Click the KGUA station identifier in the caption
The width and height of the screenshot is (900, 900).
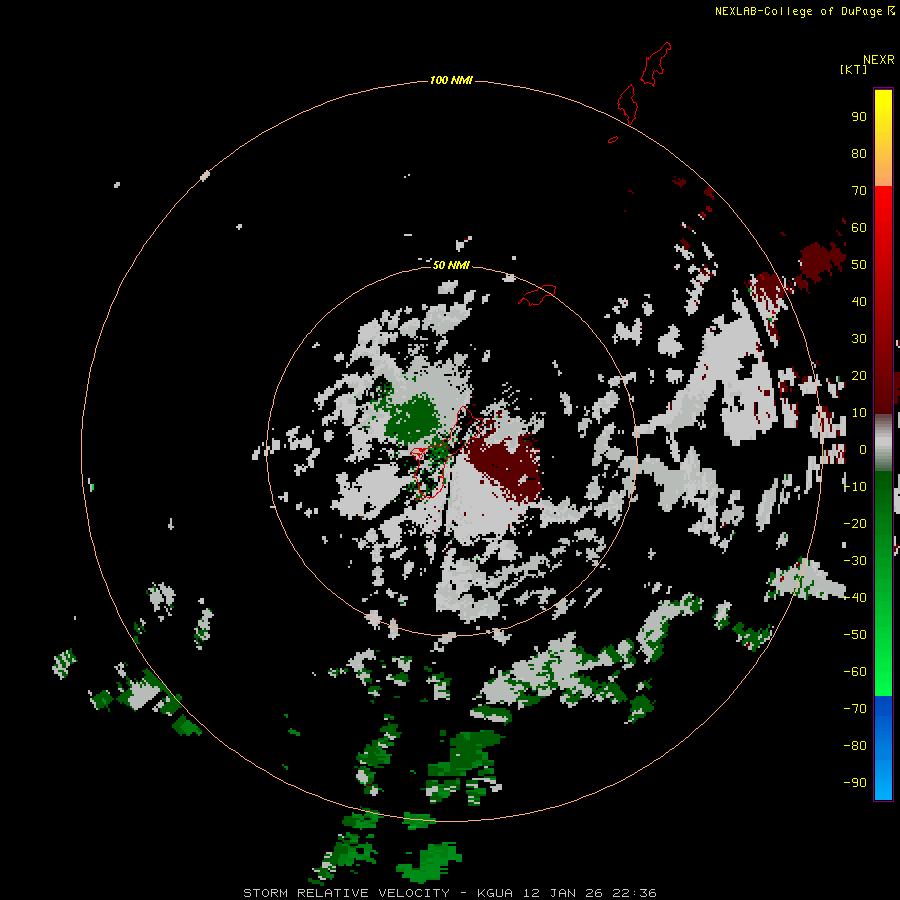coord(496,893)
